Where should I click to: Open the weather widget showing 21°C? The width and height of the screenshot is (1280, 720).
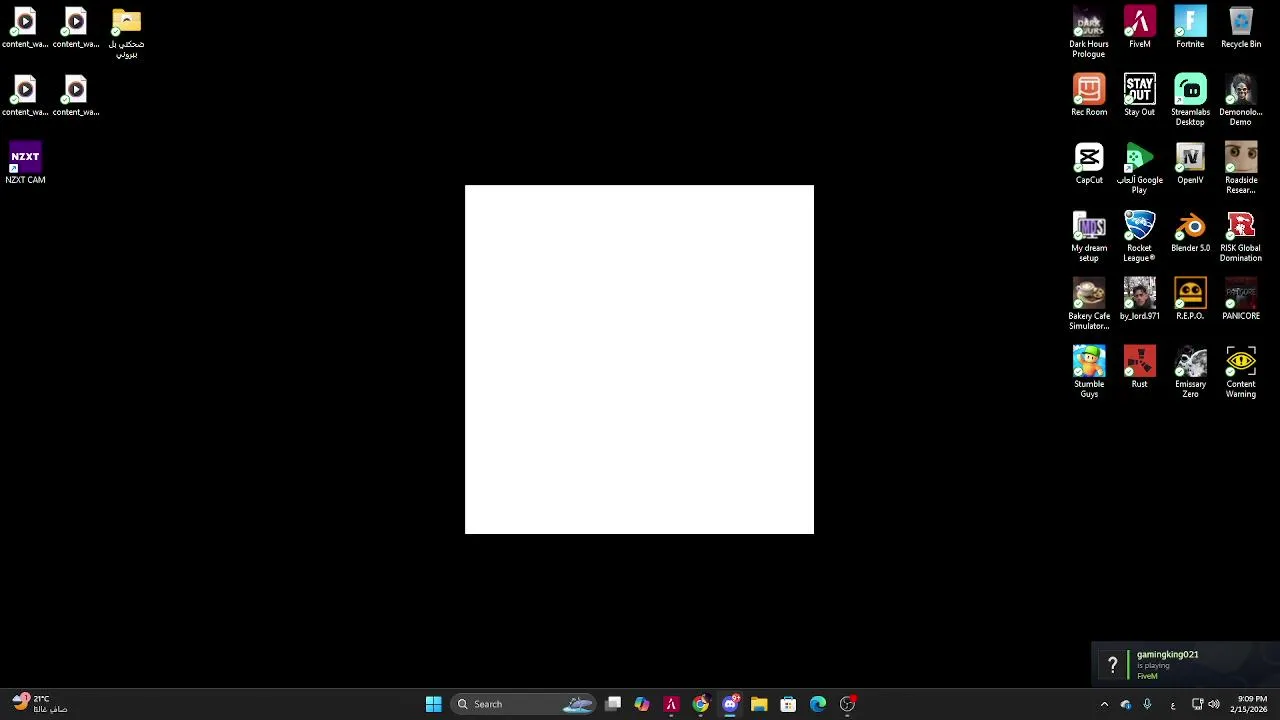pos(40,704)
